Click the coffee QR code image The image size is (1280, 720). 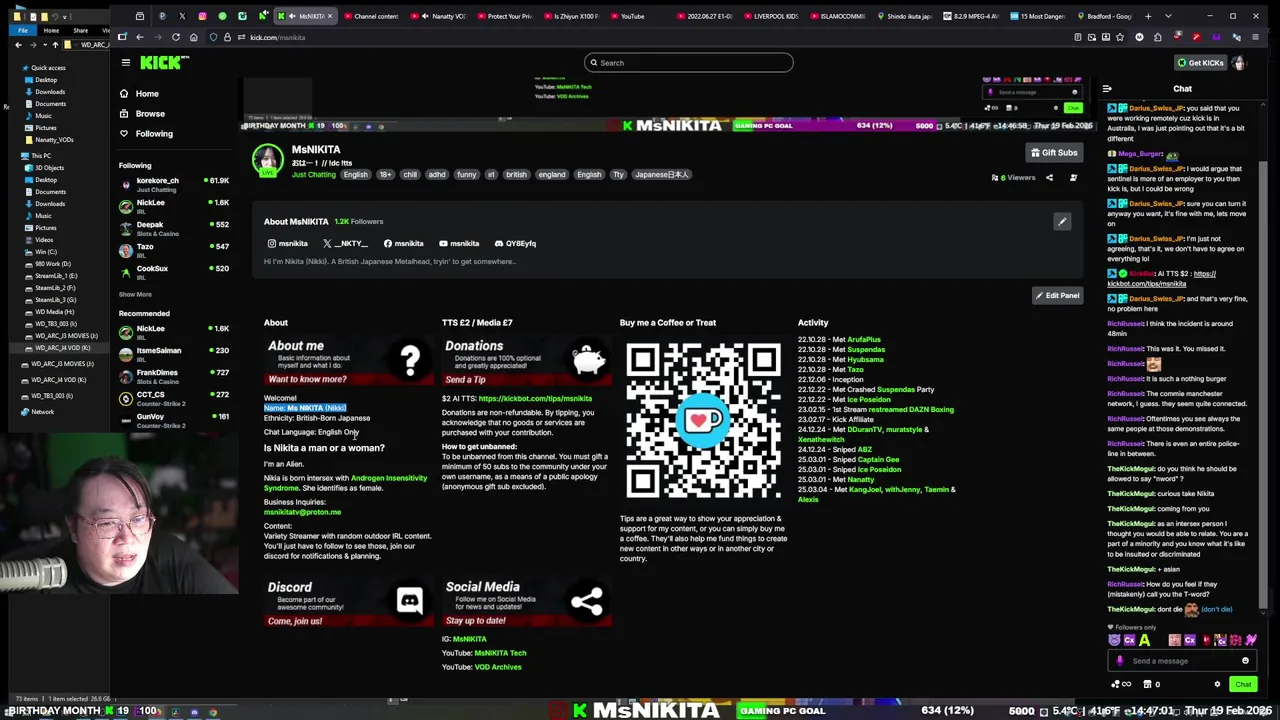(703, 421)
